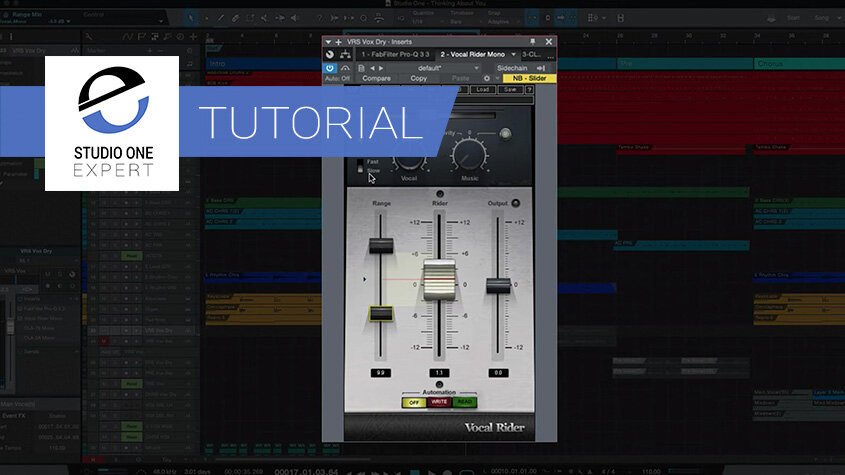
Task: Close the VRS Vox Dry inserts window
Action: (x=549, y=42)
